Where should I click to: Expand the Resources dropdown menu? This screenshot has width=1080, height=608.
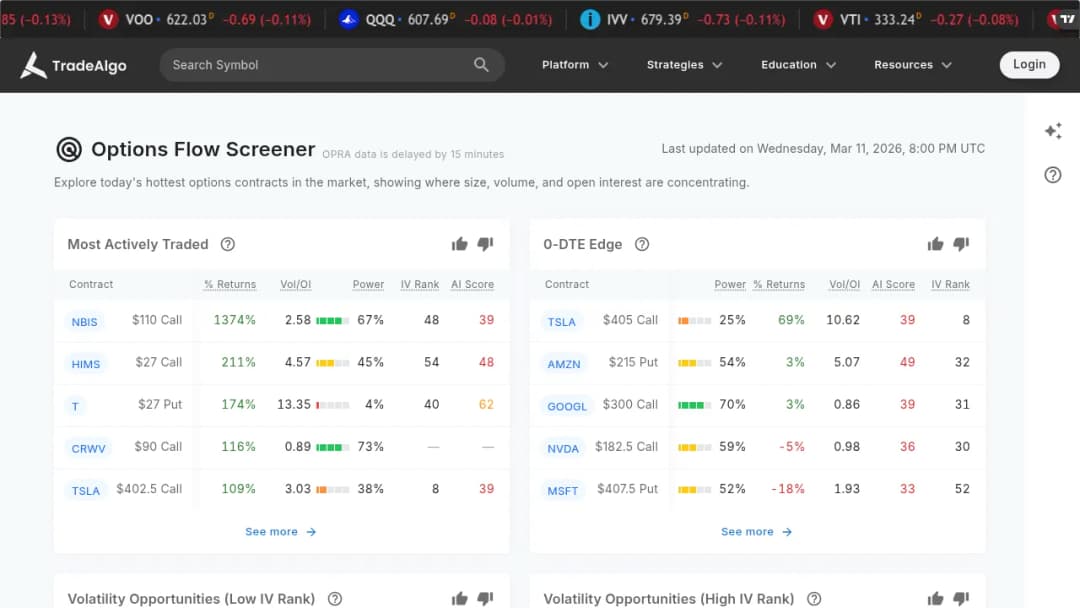[913, 65]
